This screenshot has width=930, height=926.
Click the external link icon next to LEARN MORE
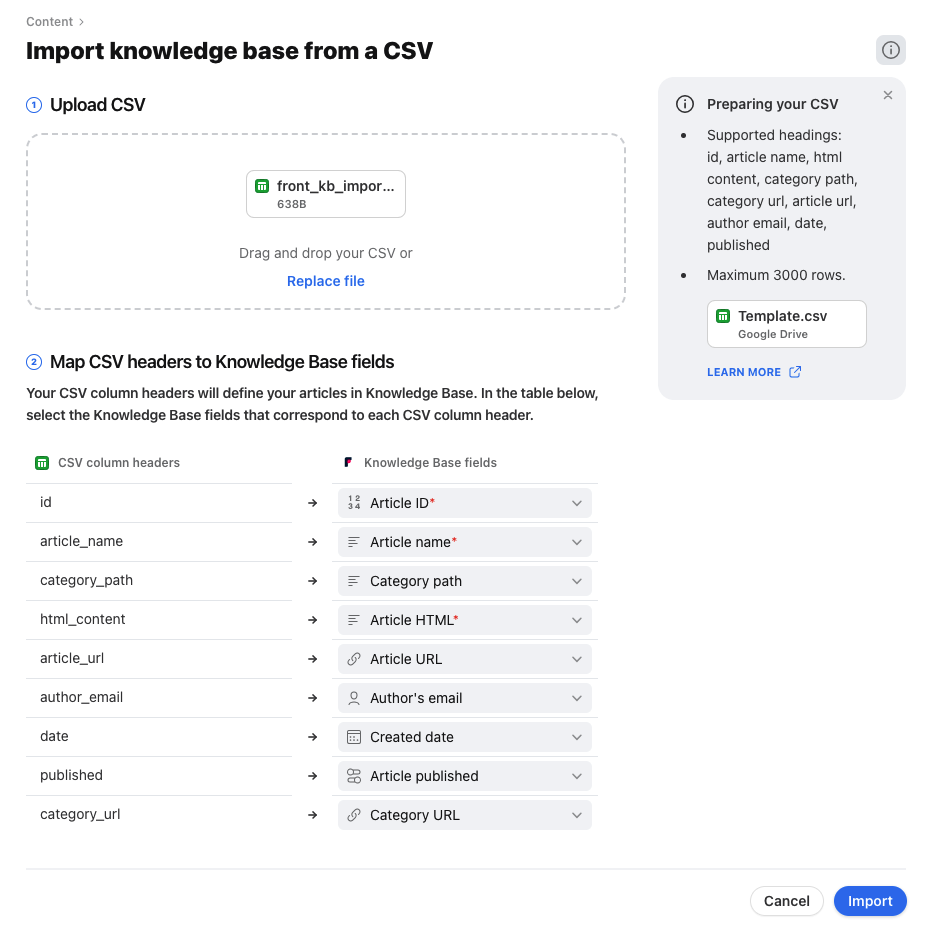point(795,371)
